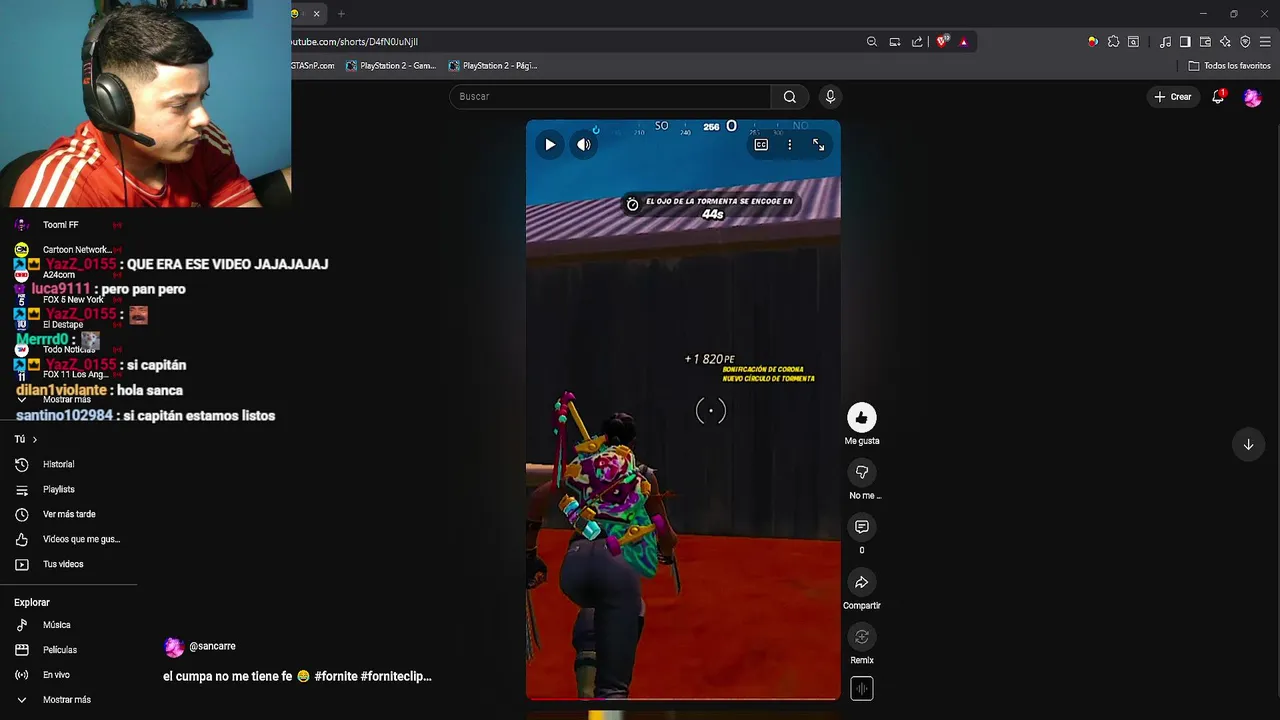Click the zoom magnifier in address bar

tap(872, 42)
